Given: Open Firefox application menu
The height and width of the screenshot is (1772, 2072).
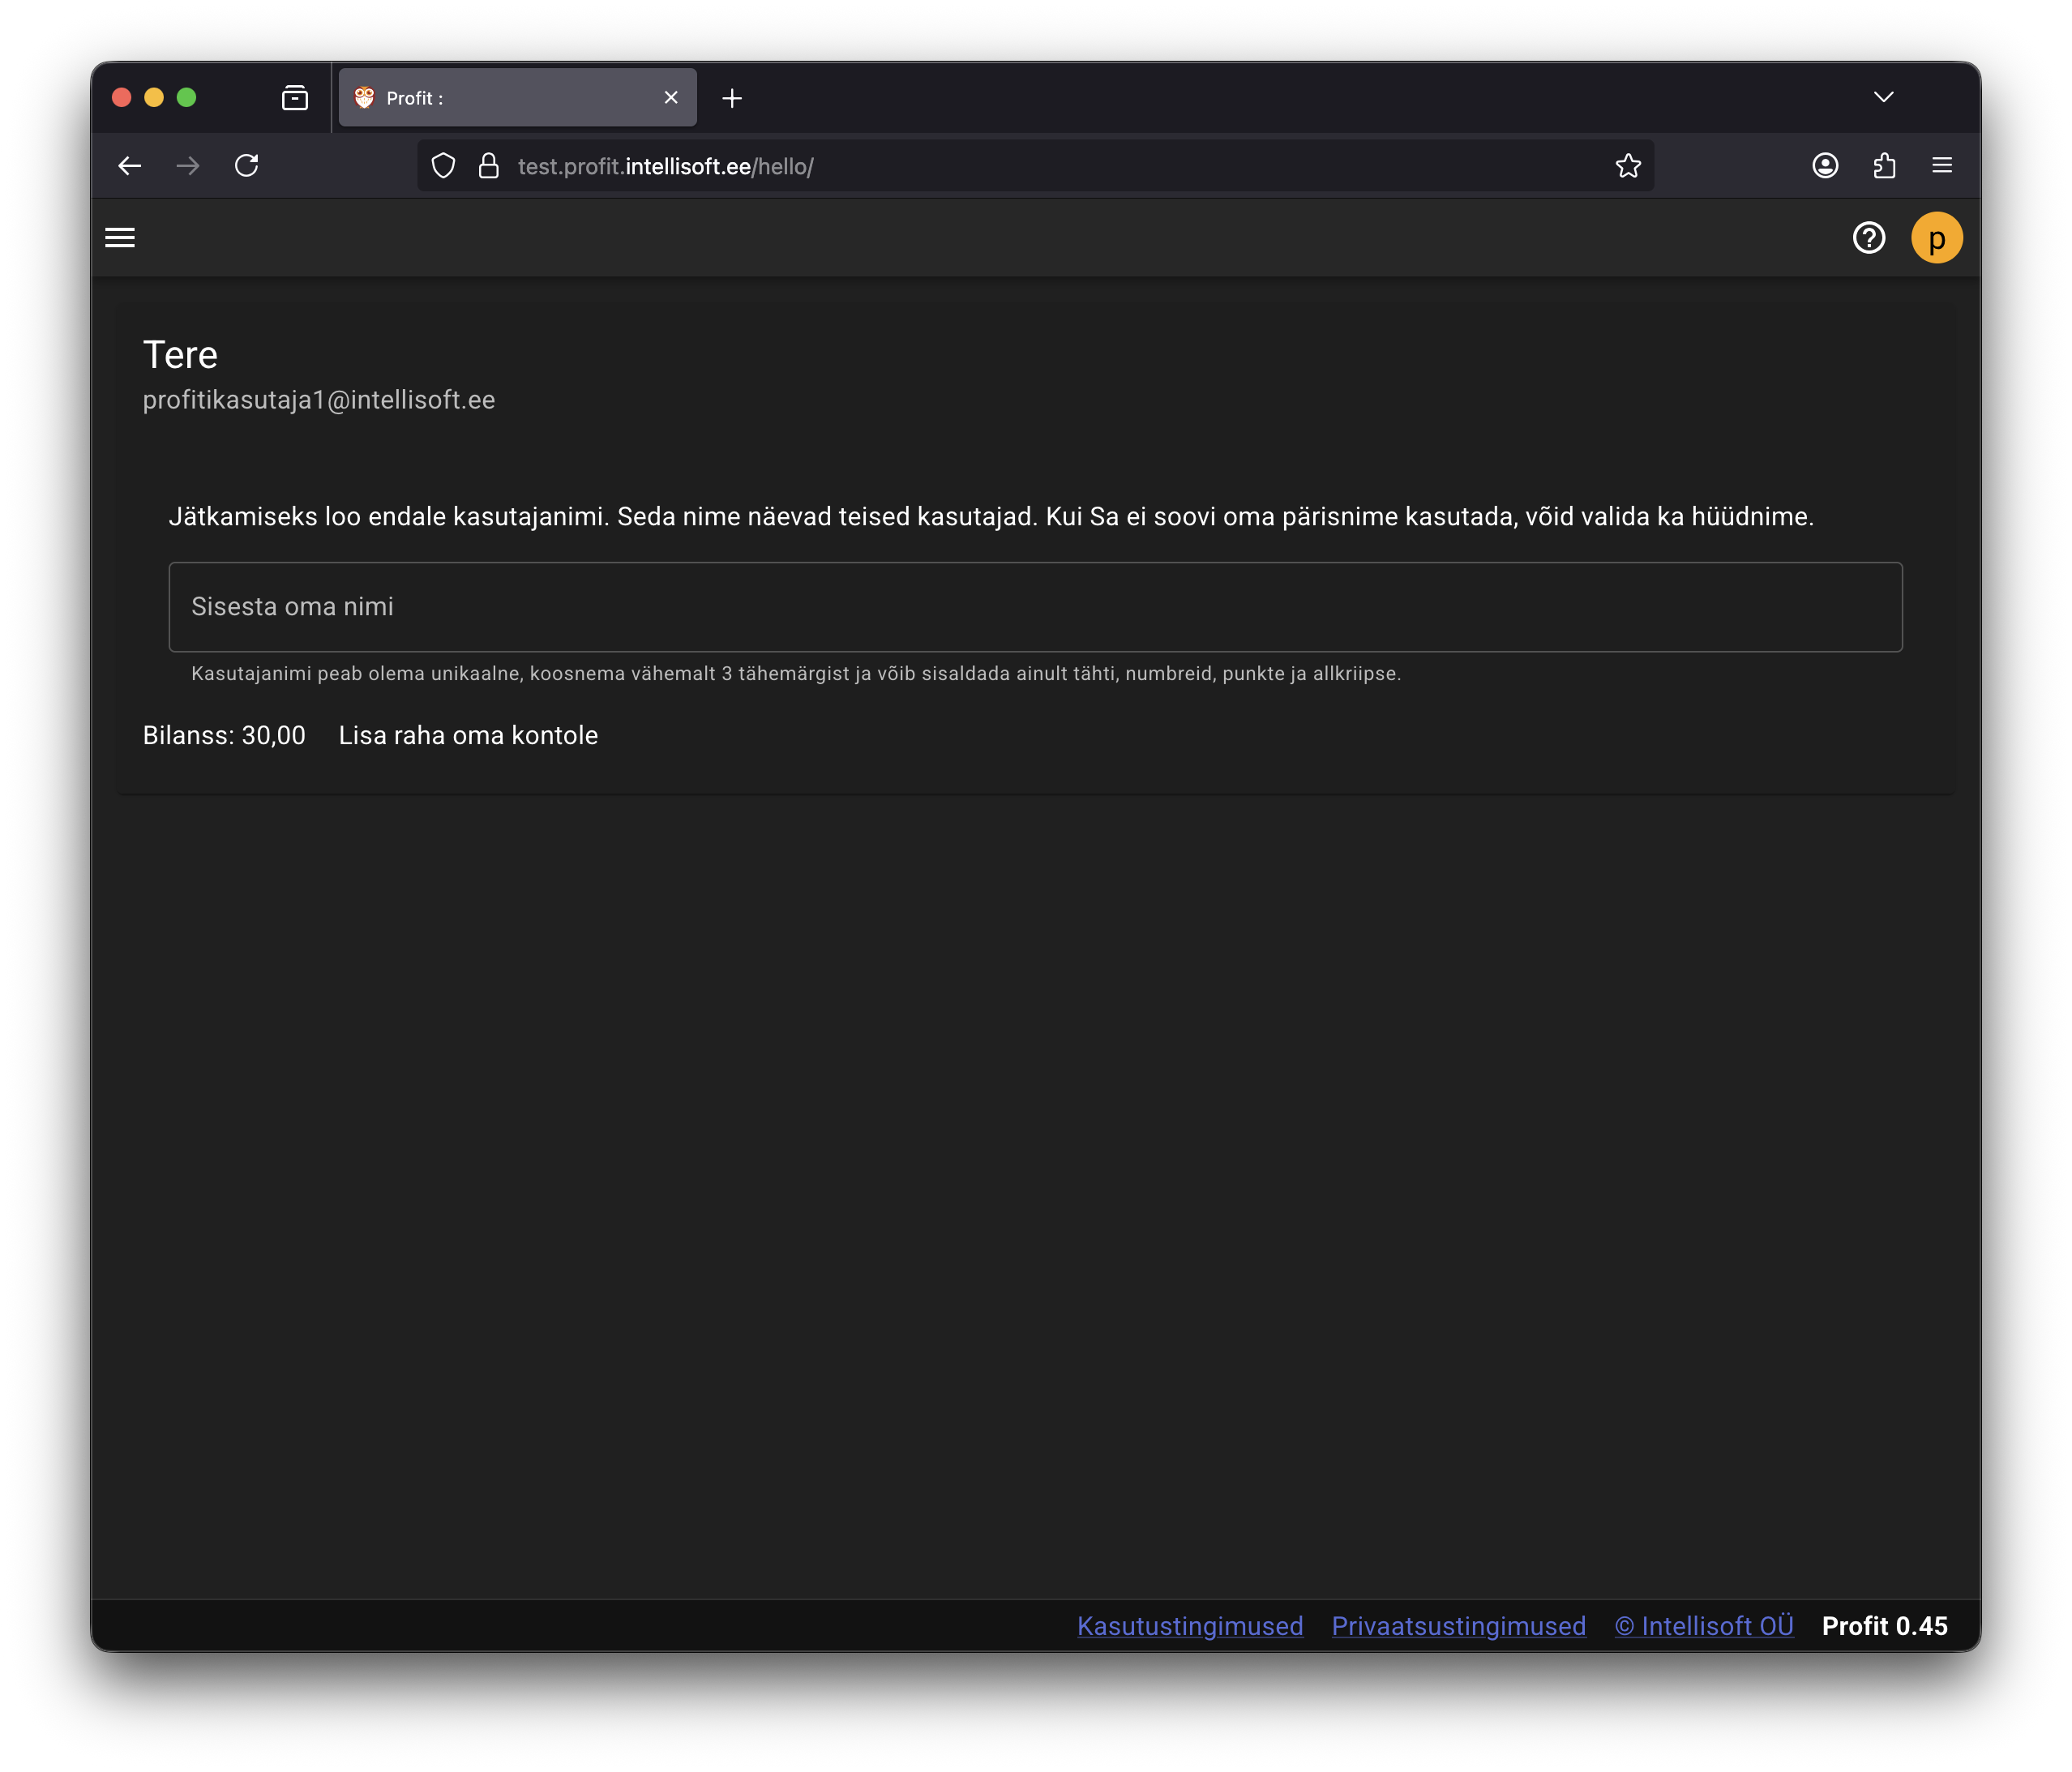Looking at the screenshot, I should point(1942,166).
